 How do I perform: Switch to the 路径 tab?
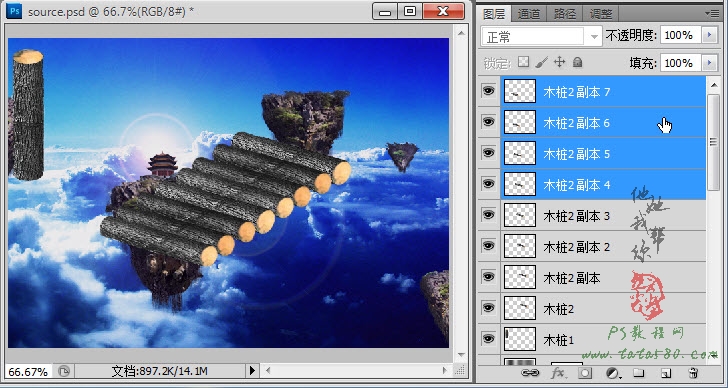click(565, 14)
